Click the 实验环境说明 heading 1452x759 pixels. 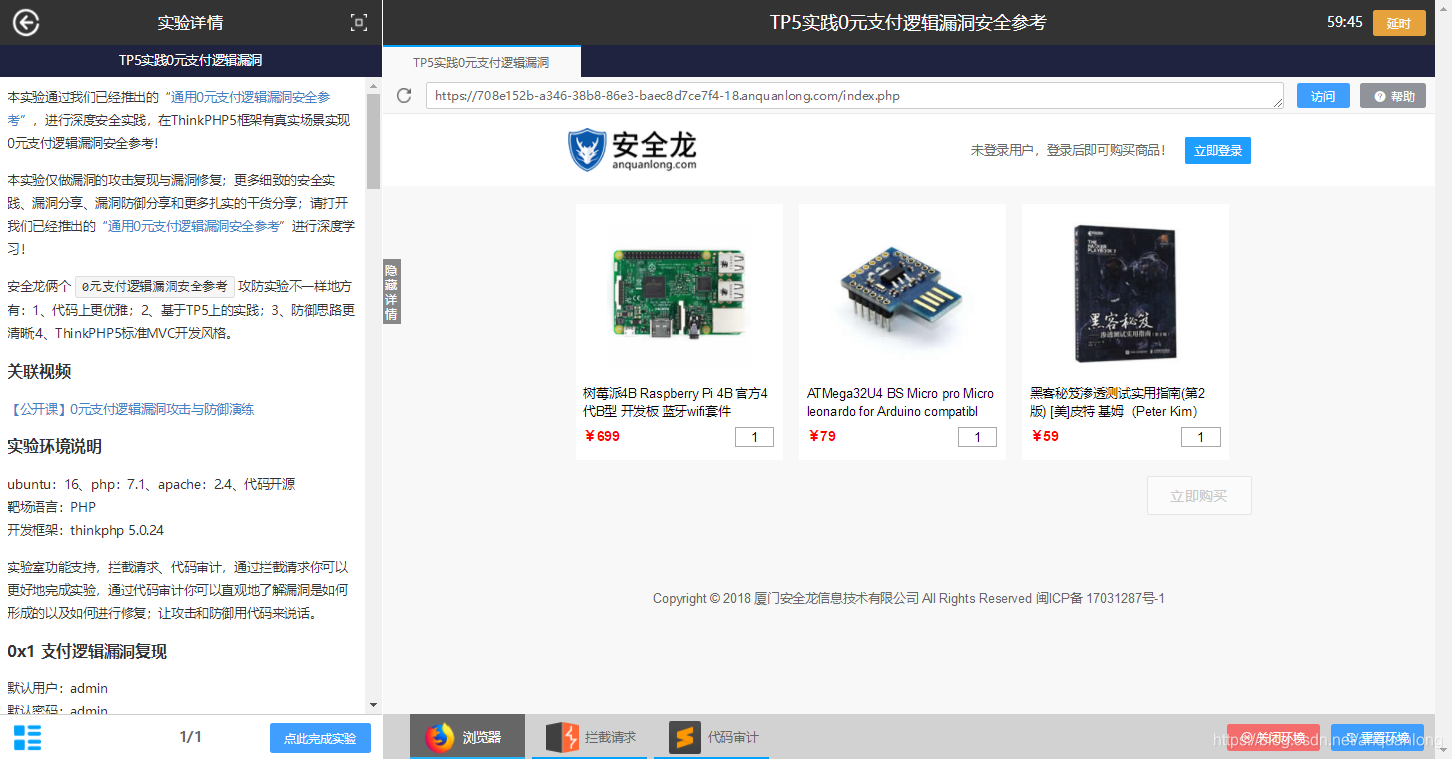pyautogui.click(x=55, y=446)
